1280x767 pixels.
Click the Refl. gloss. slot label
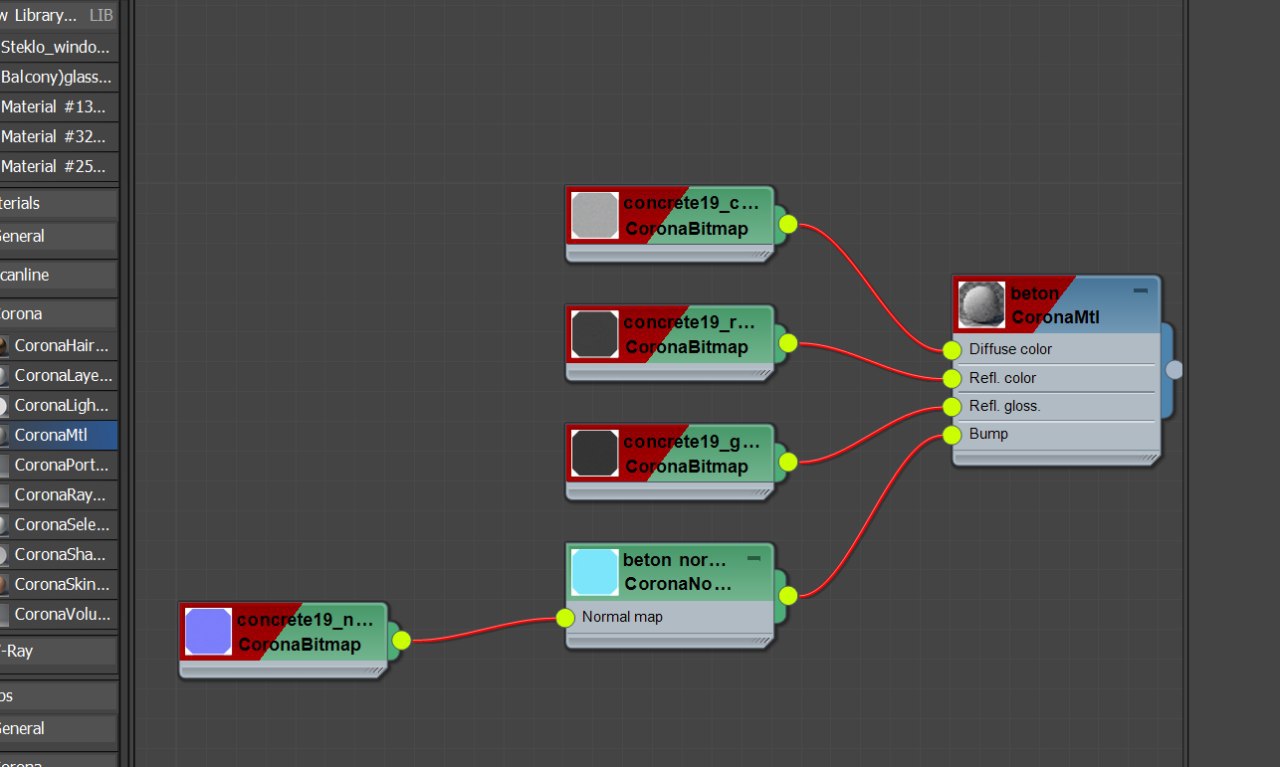tap(1005, 406)
